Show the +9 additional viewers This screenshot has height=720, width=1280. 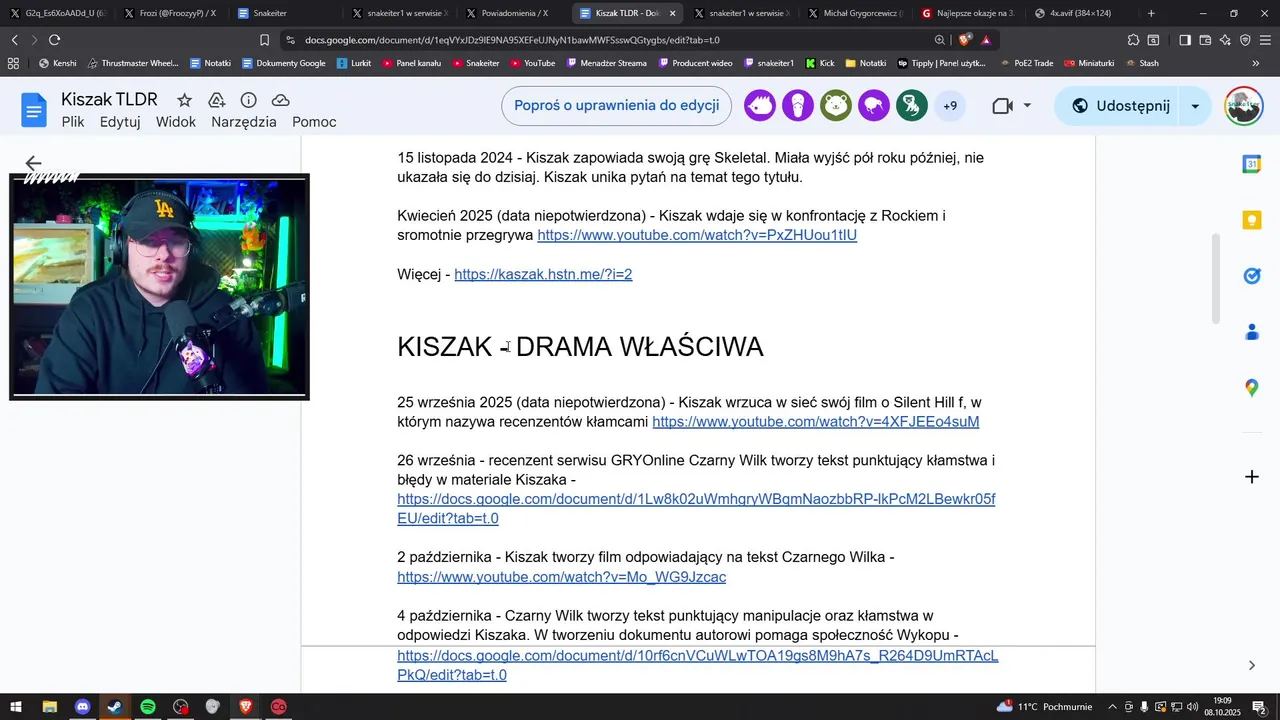(950, 106)
